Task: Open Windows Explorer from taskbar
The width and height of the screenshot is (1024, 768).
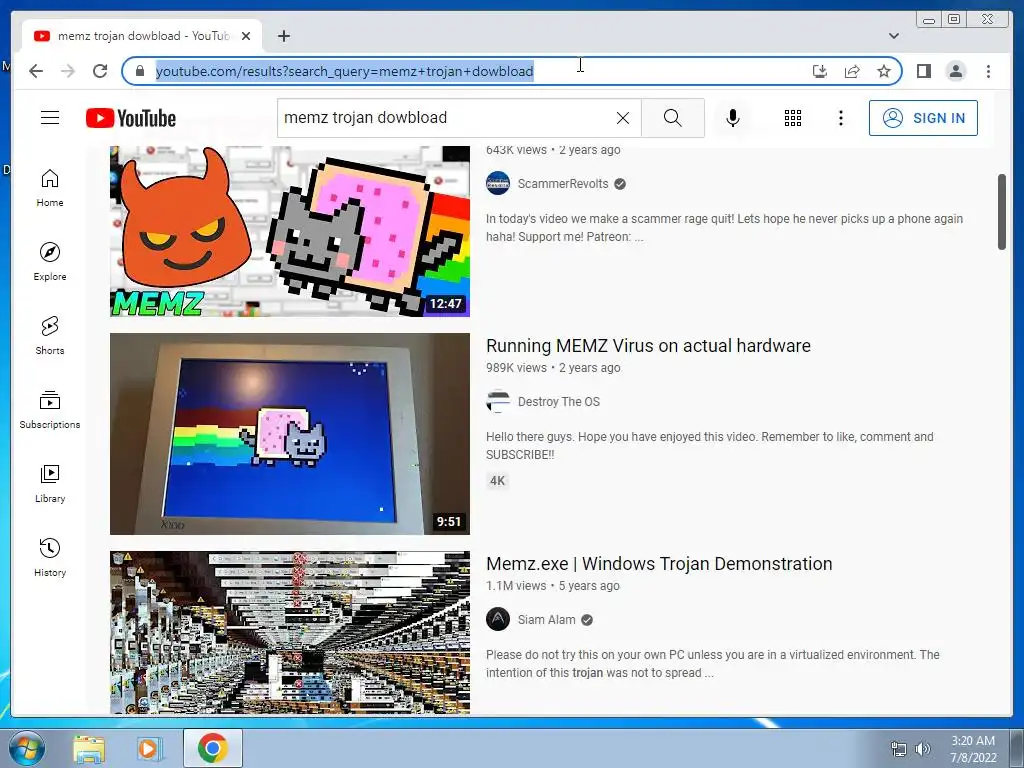Action: click(89, 748)
